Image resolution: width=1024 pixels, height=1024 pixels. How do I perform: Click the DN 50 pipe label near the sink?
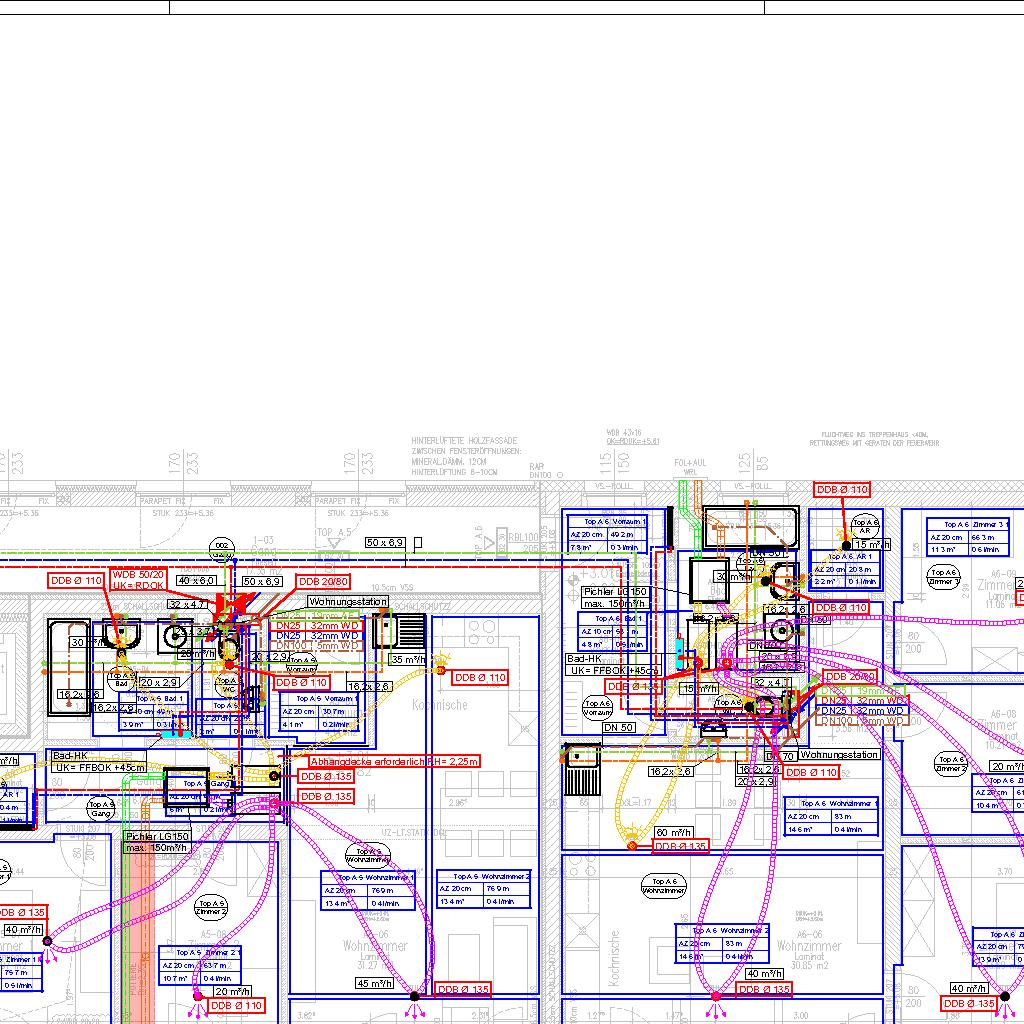coord(619,727)
